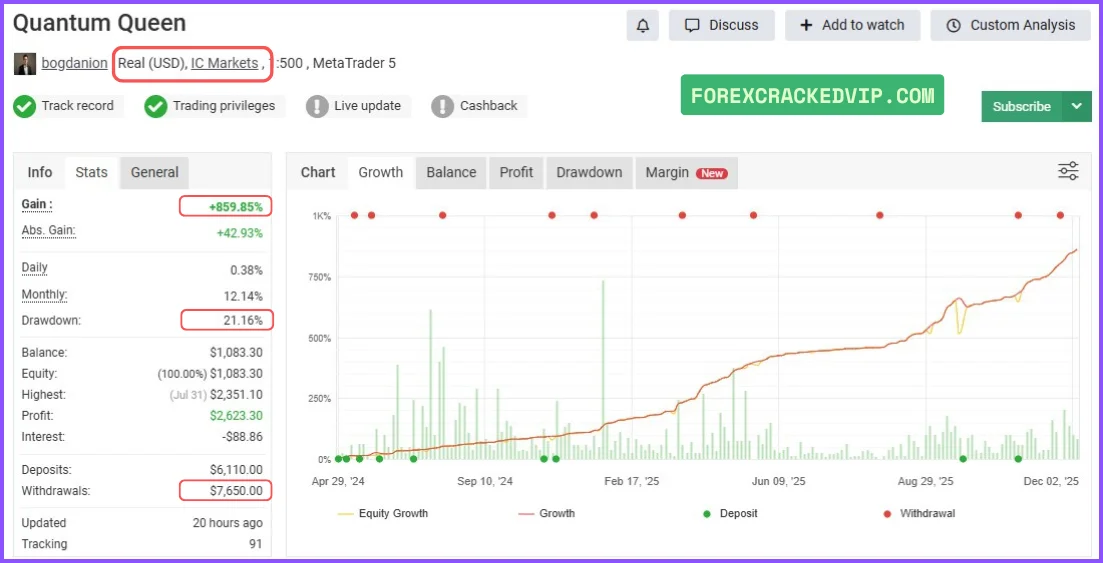
Task: Open chart settings sliders icon
Action: (1068, 171)
